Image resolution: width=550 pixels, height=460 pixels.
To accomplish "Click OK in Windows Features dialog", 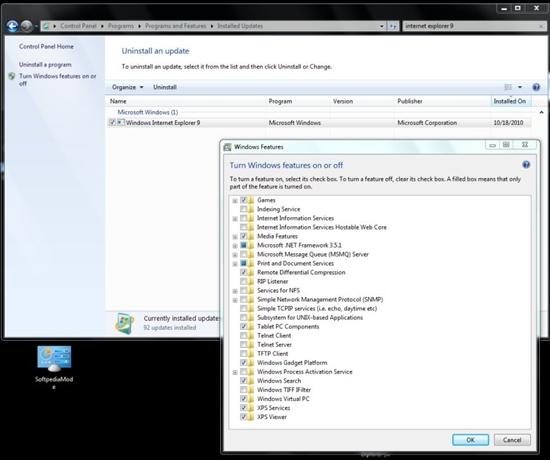I will 470,440.
